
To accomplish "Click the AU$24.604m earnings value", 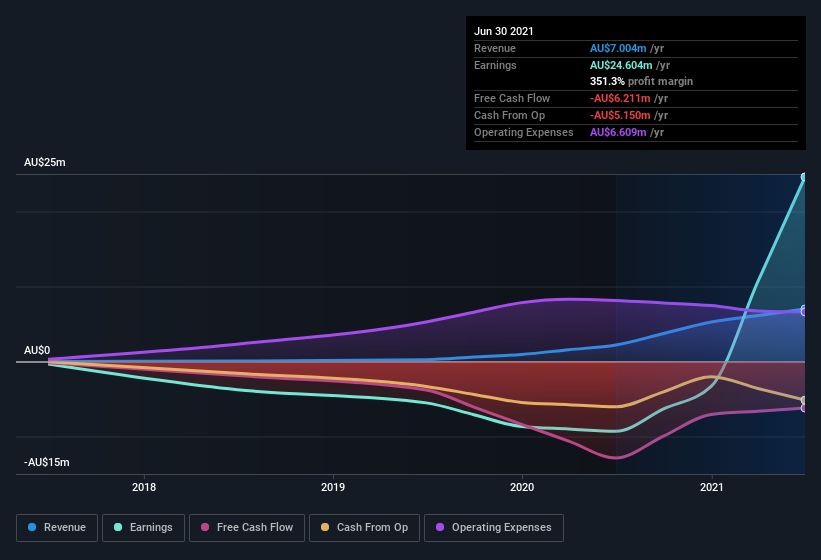I will [x=621, y=65].
